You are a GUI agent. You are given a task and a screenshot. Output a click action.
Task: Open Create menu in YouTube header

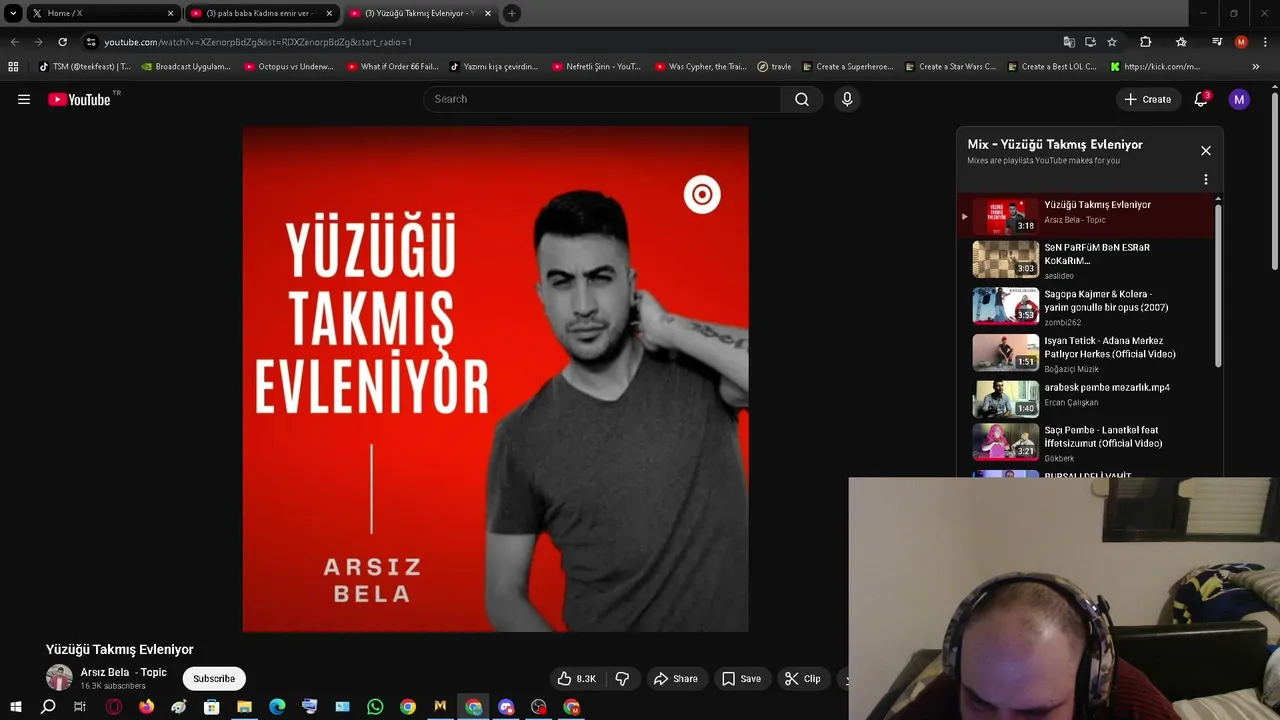click(x=1148, y=99)
